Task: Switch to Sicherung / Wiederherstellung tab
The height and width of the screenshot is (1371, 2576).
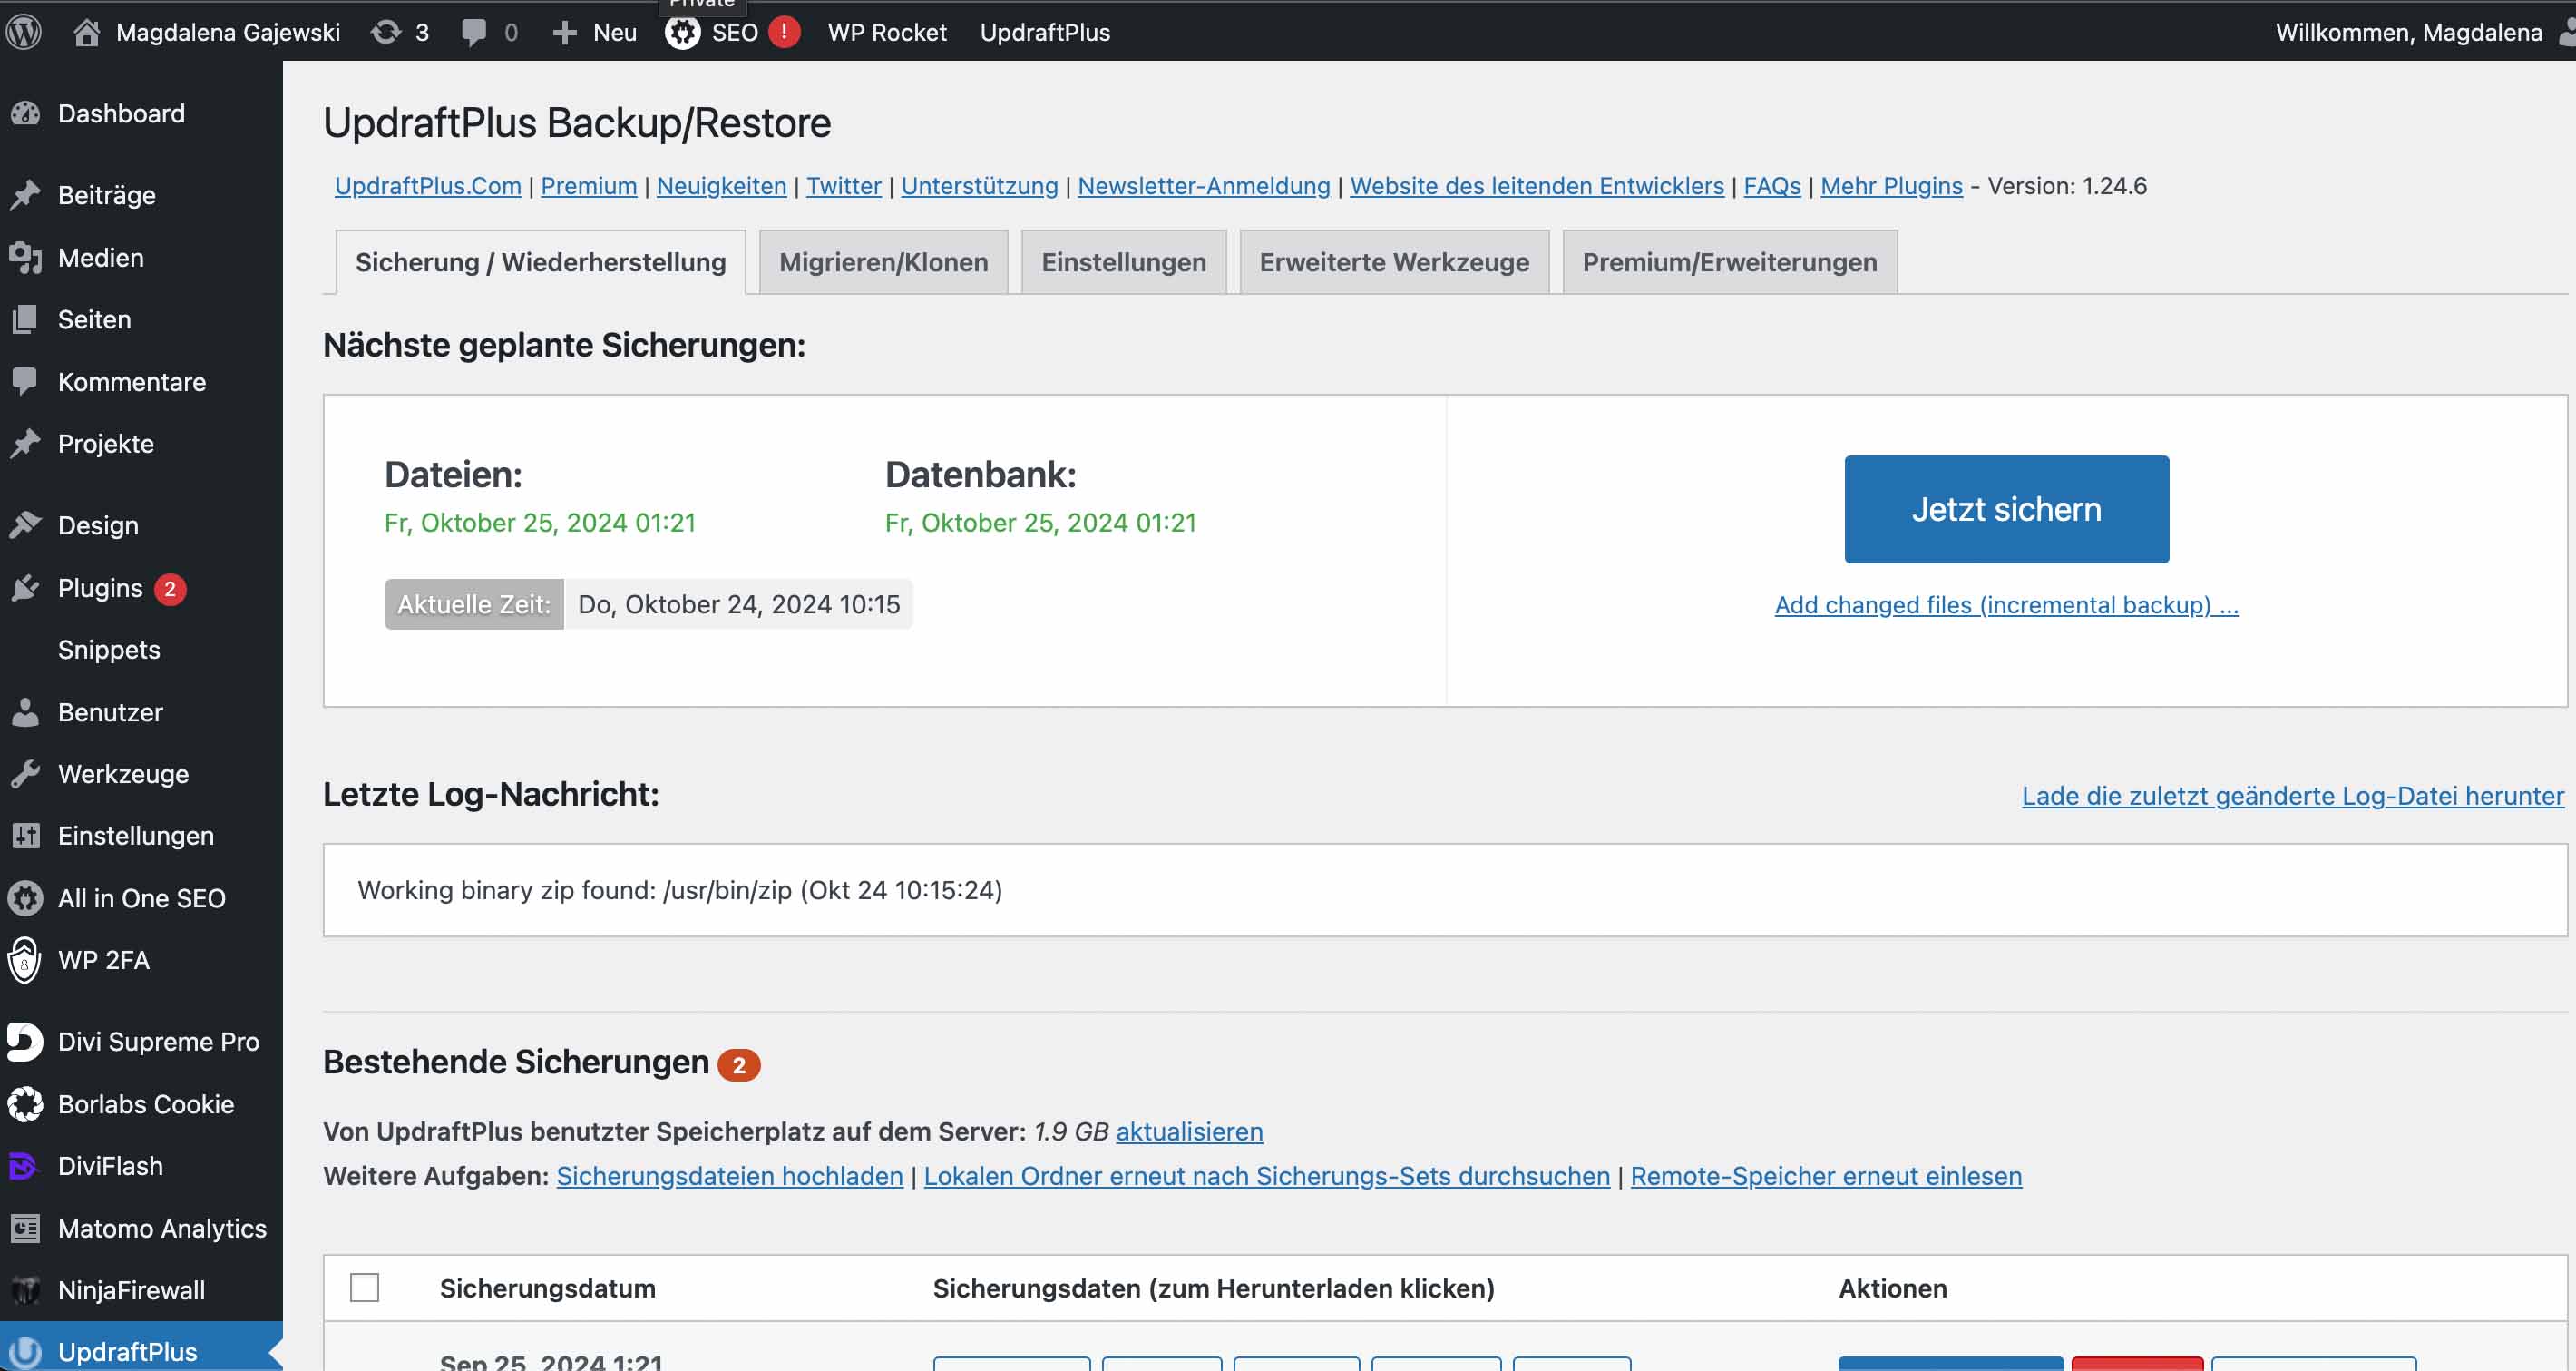Action: 541,262
